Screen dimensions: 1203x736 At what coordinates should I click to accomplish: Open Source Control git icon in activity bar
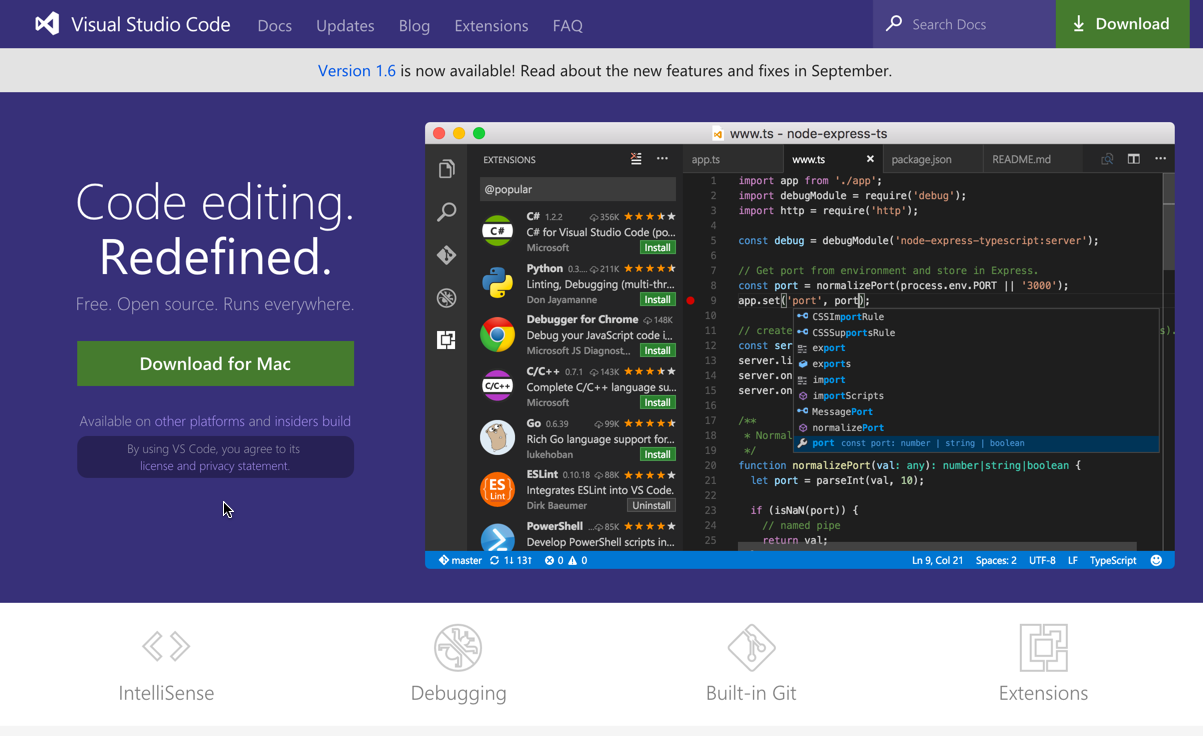(446, 255)
